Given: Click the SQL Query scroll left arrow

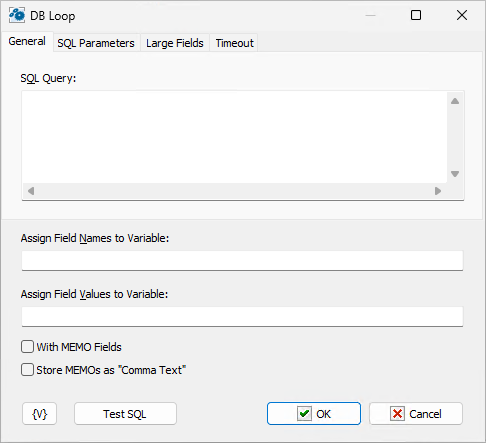Looking at the screenshot, I should (x=31, y=191).
